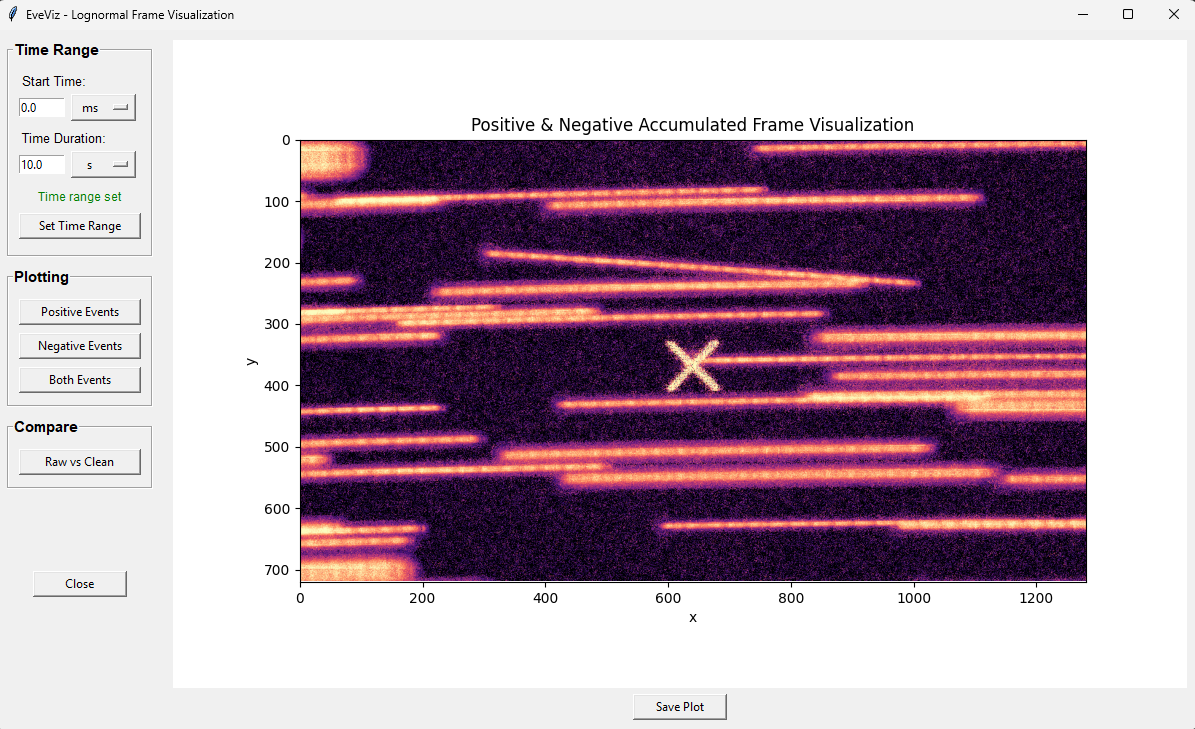This screenshot has height=729, width=1195.
Task: Select the Time Duration input showing 10.0
Action: pyautogui.click(x=40, y=164)
